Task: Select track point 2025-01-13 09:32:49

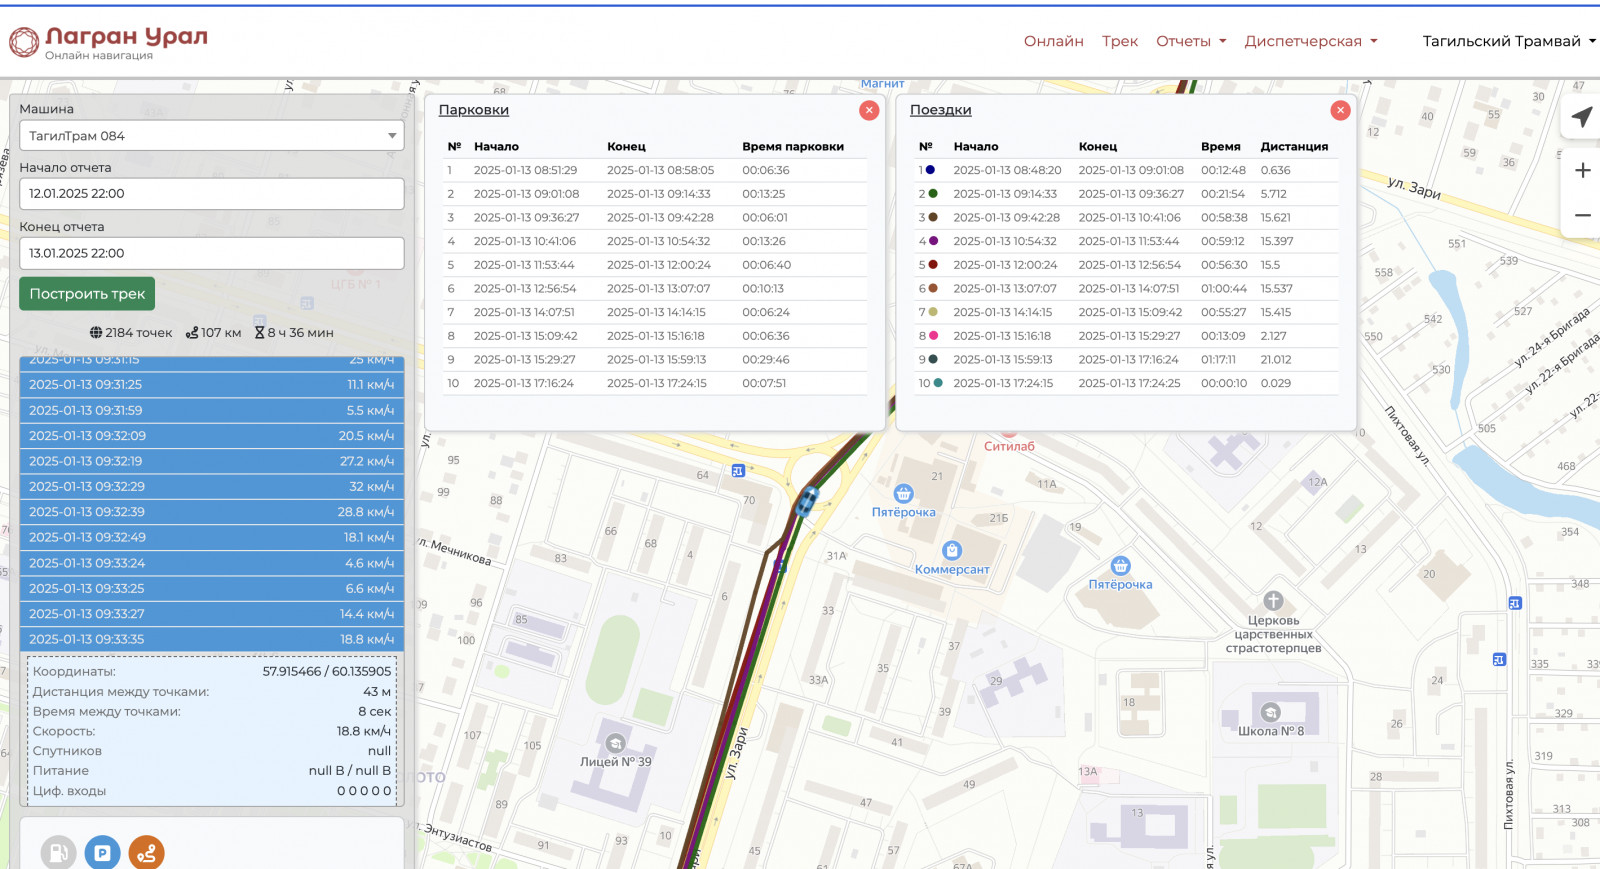Action: point(212,537)
